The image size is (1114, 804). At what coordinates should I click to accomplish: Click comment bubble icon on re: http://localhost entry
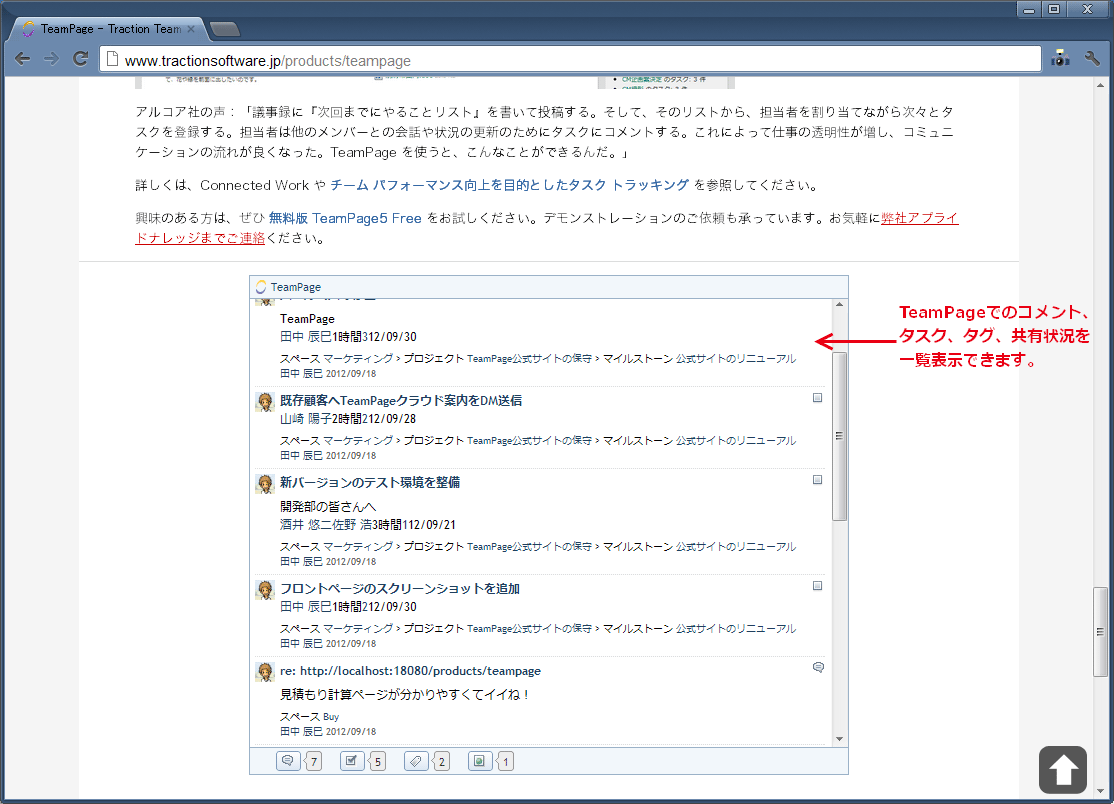click(x=818, y=668)
